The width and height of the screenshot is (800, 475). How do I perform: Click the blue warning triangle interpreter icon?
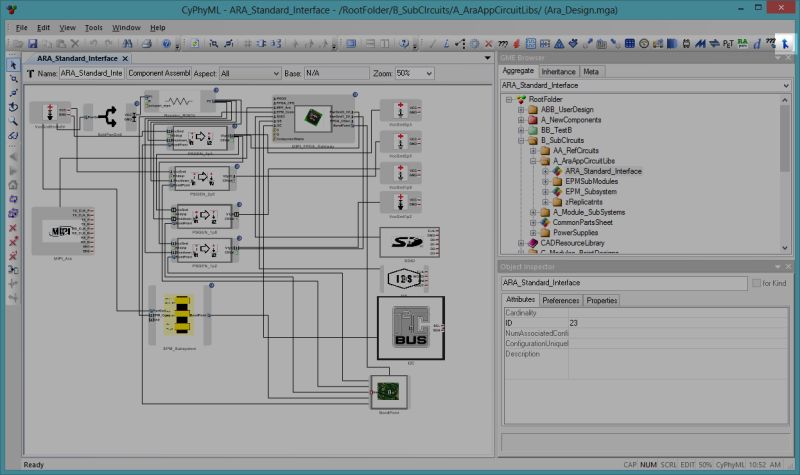559,44
